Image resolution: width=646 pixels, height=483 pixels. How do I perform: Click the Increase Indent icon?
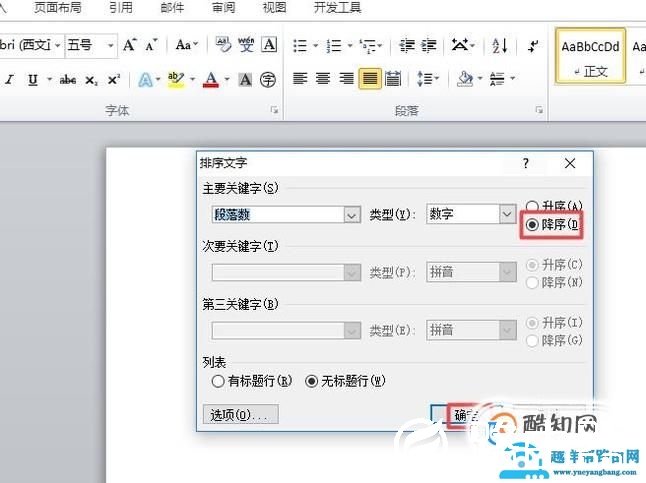point(429,45)
